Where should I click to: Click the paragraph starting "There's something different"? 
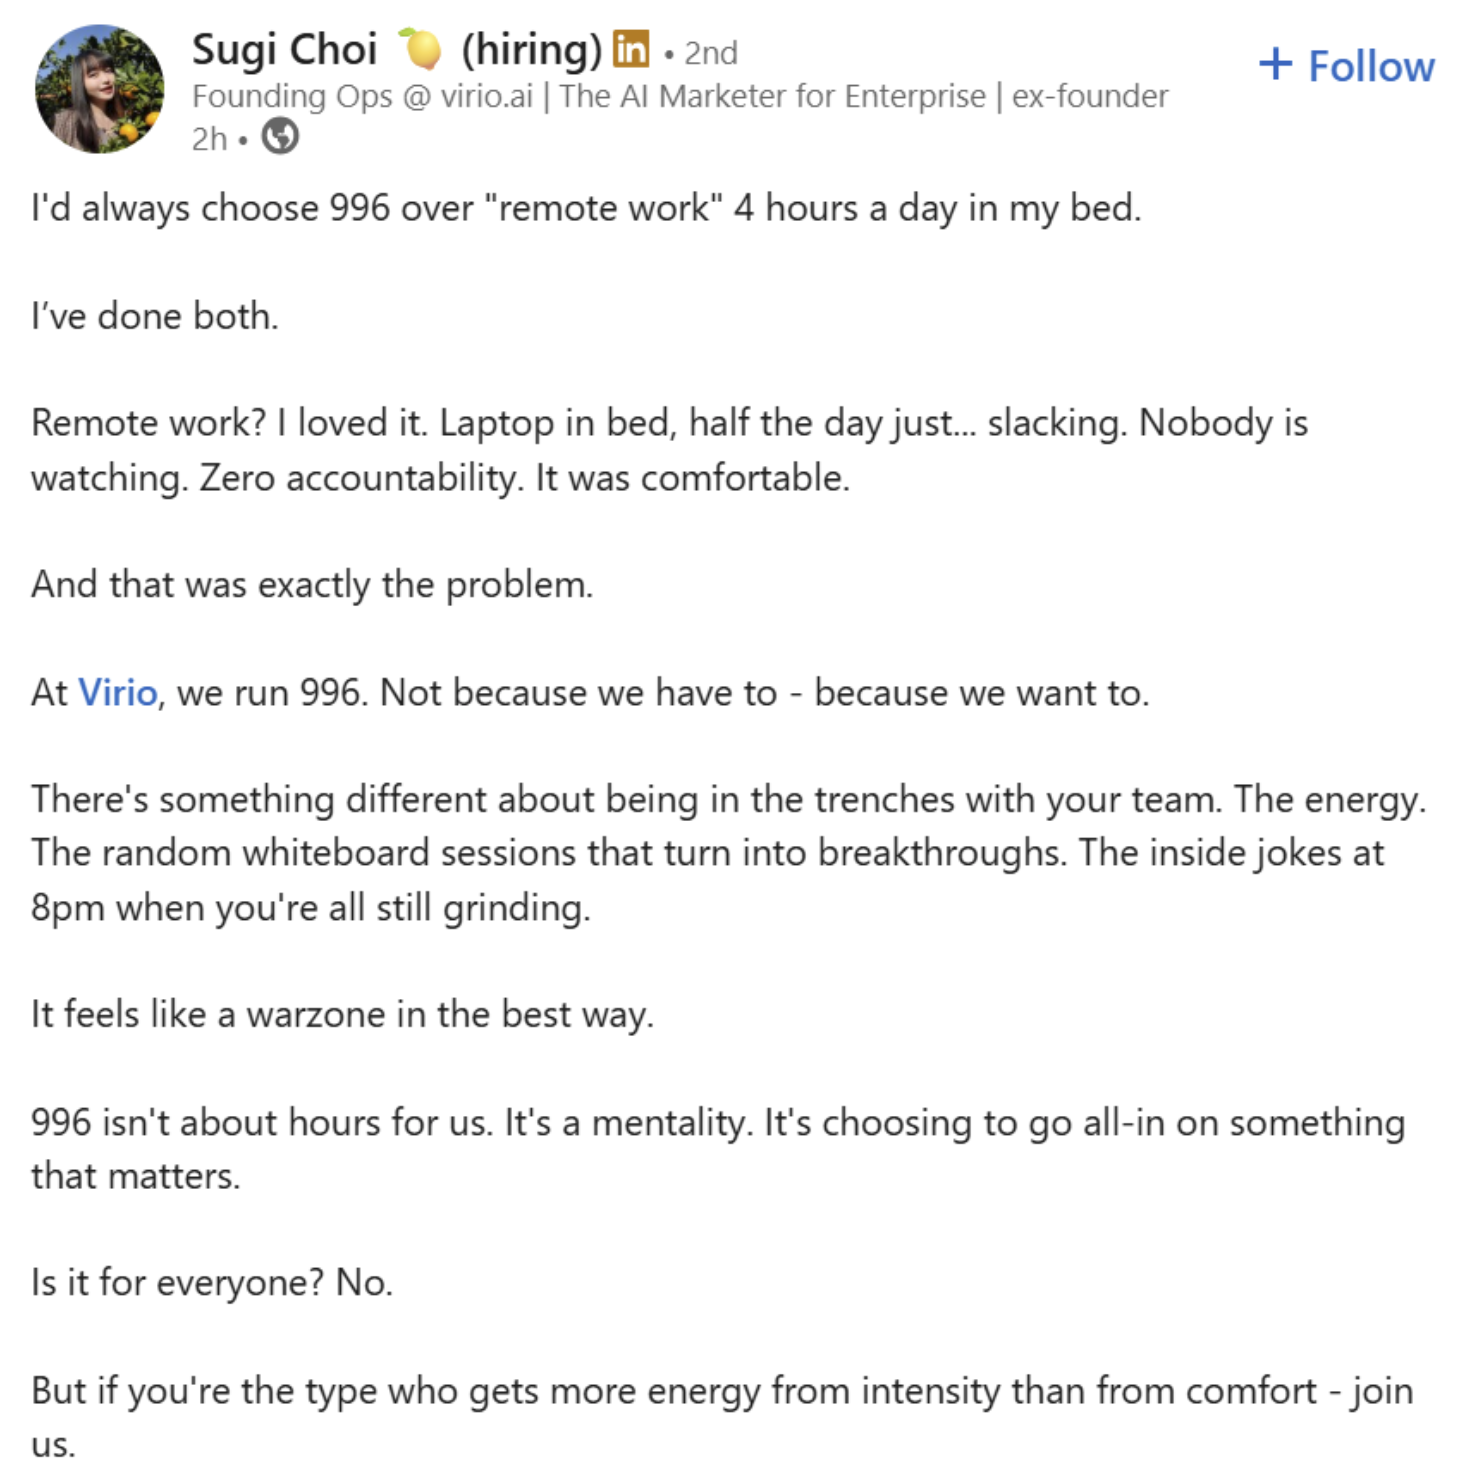point(727,853)
